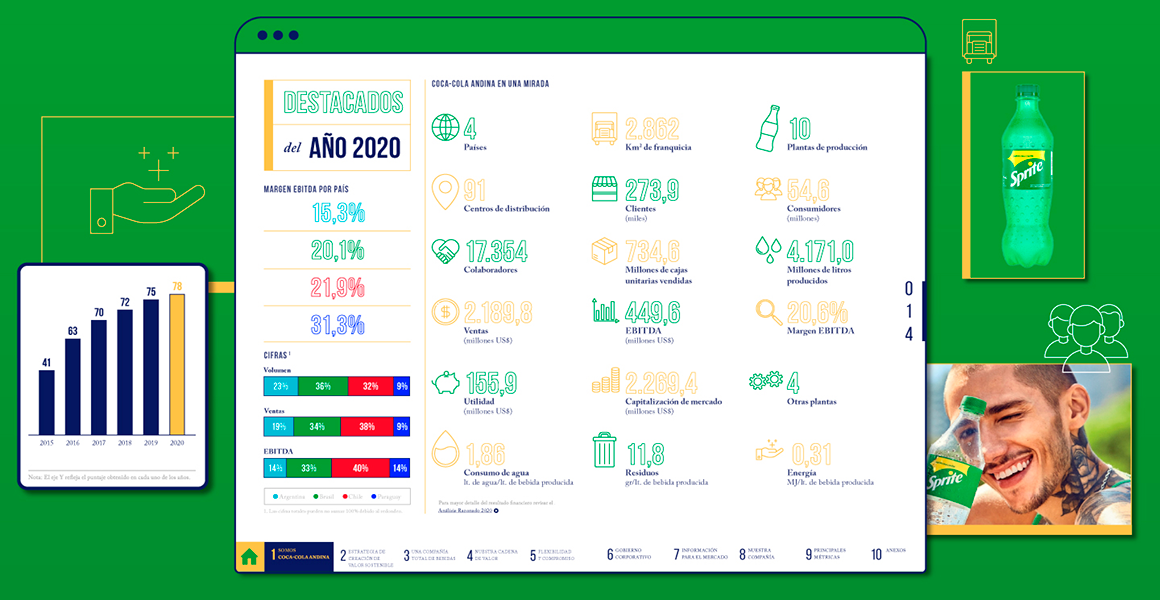Click the globe icon for Países
Viewport: 1160px width, 600px height.
tap(445, 127)
